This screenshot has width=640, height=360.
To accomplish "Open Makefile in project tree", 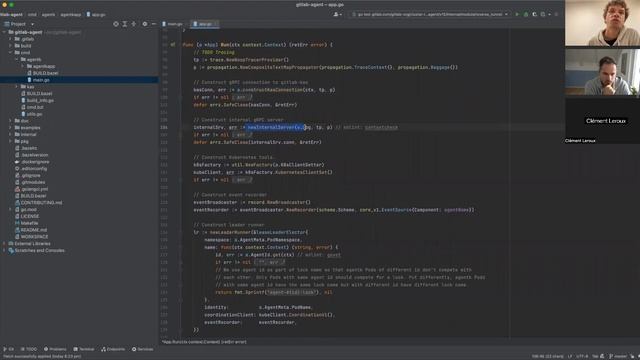I will (29, 223).
